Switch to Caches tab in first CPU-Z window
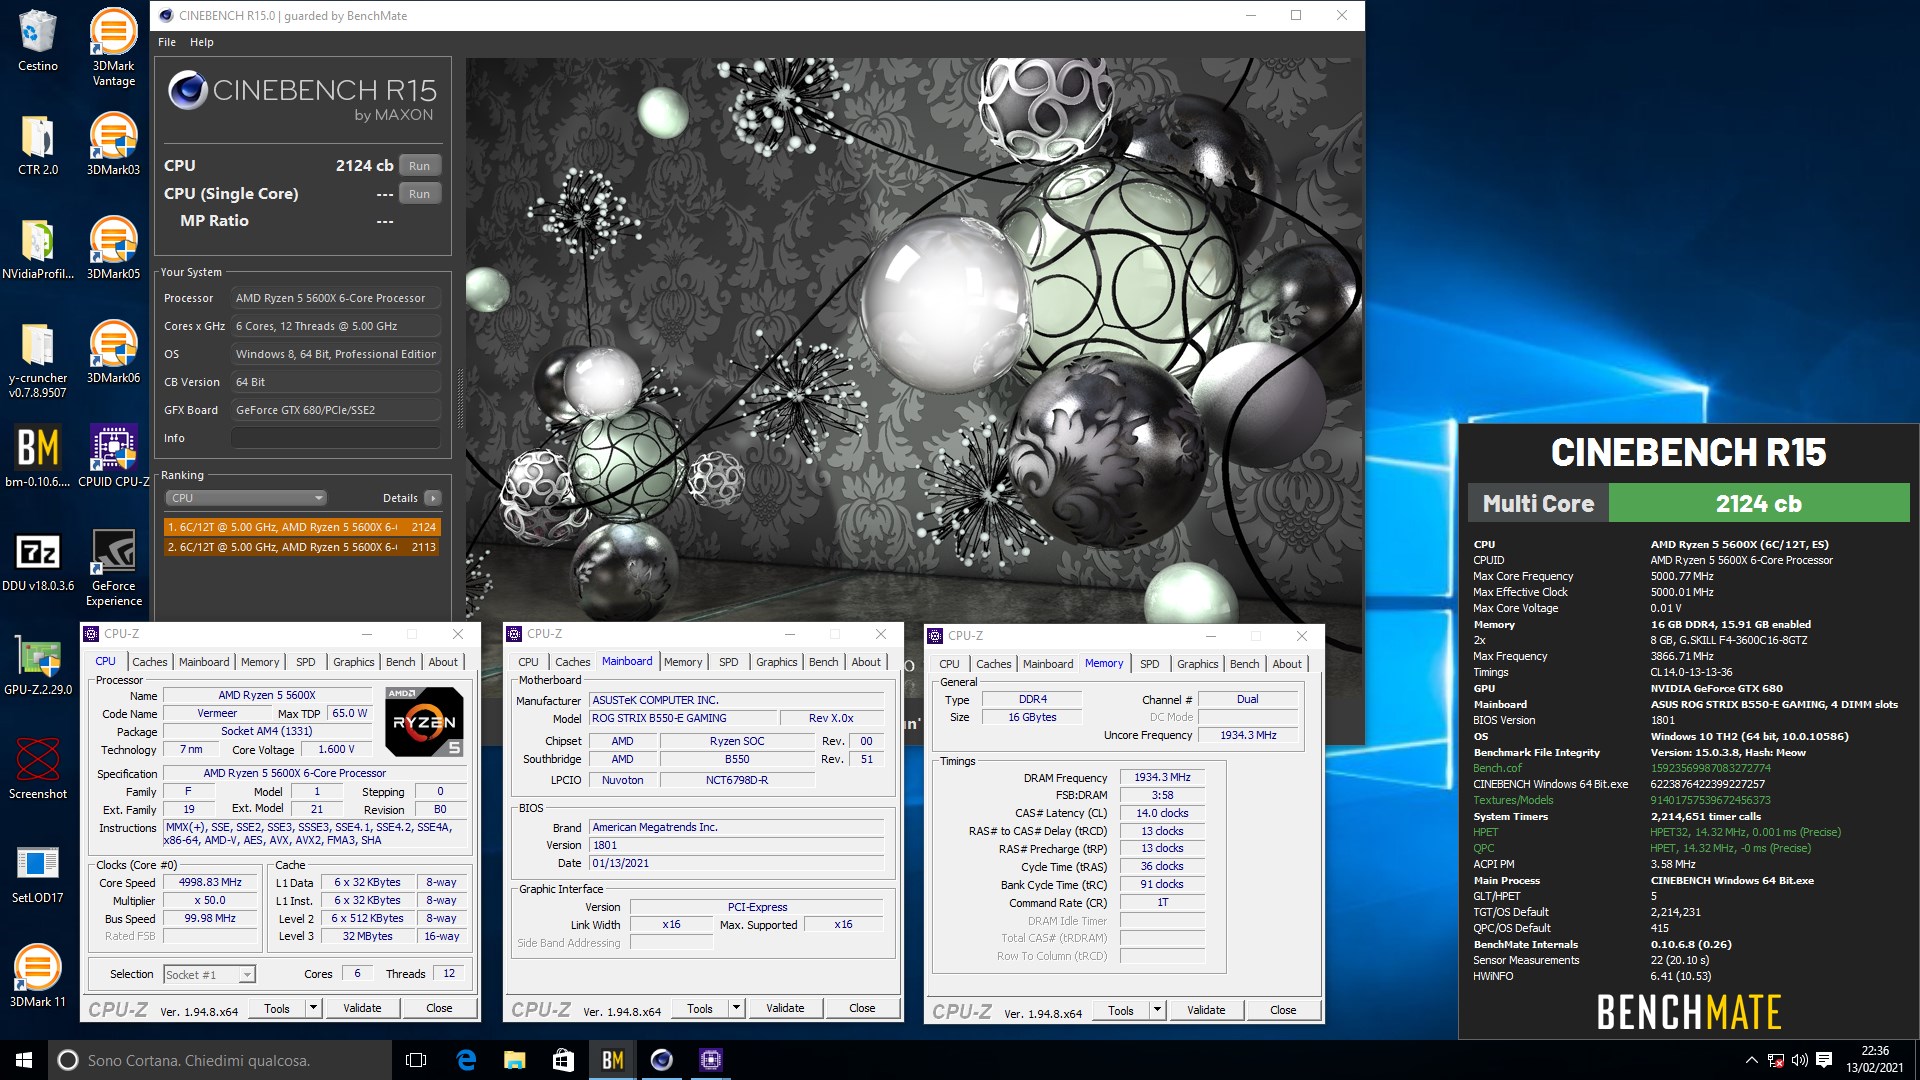This screenshot has height=1080, width=1920. [x=150, y=662]
